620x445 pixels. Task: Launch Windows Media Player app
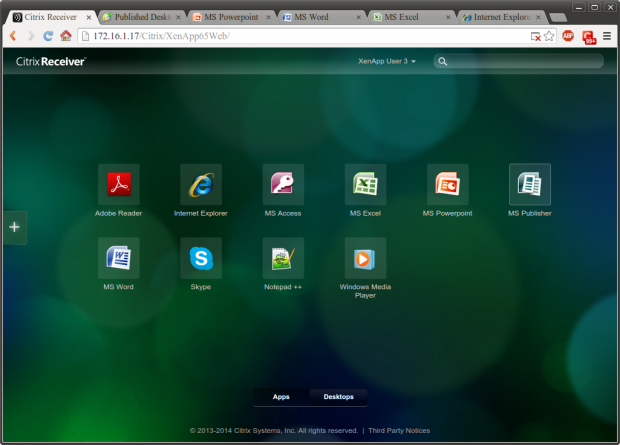[x=365, y=258]
